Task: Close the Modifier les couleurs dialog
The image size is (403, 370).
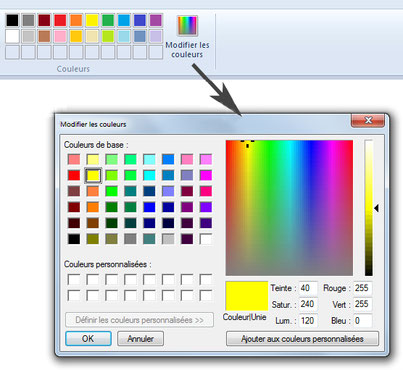Action: pos(368,120)
